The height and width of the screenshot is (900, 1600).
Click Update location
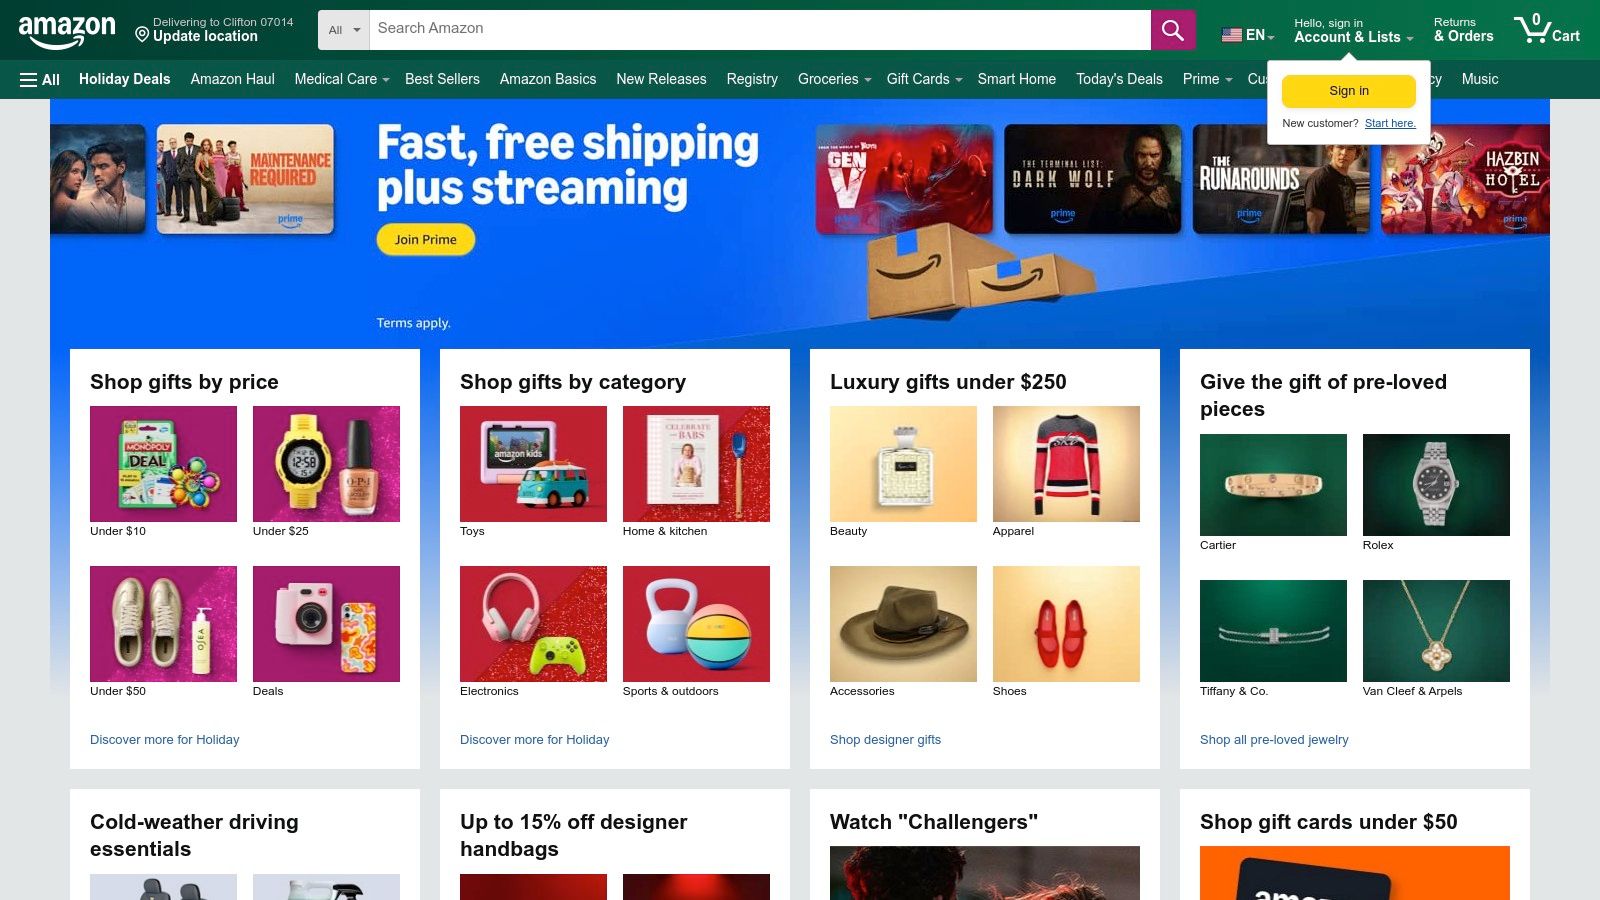(x=205, y=37)
